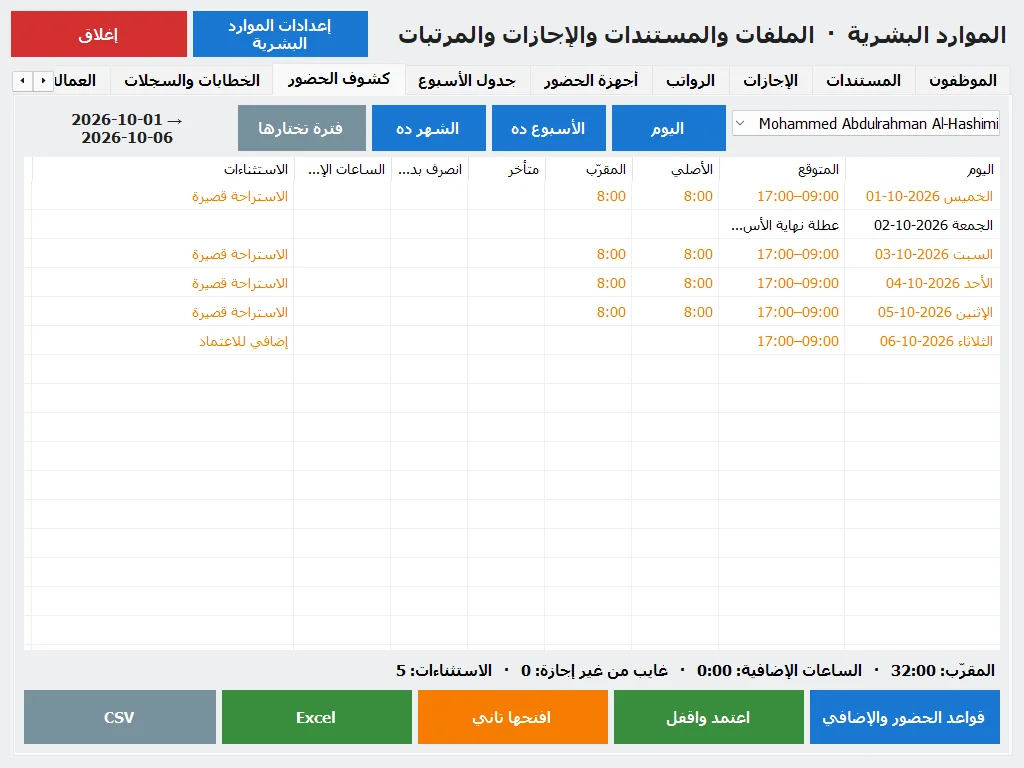1024x768 pixels.
Task: Click the الأصلي column header
Action: pyautogui.click(x=675, y=170)
